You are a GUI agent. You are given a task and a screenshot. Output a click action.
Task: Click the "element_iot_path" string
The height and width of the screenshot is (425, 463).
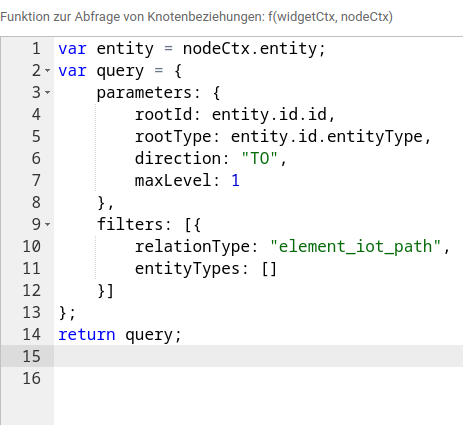point(355,247)
